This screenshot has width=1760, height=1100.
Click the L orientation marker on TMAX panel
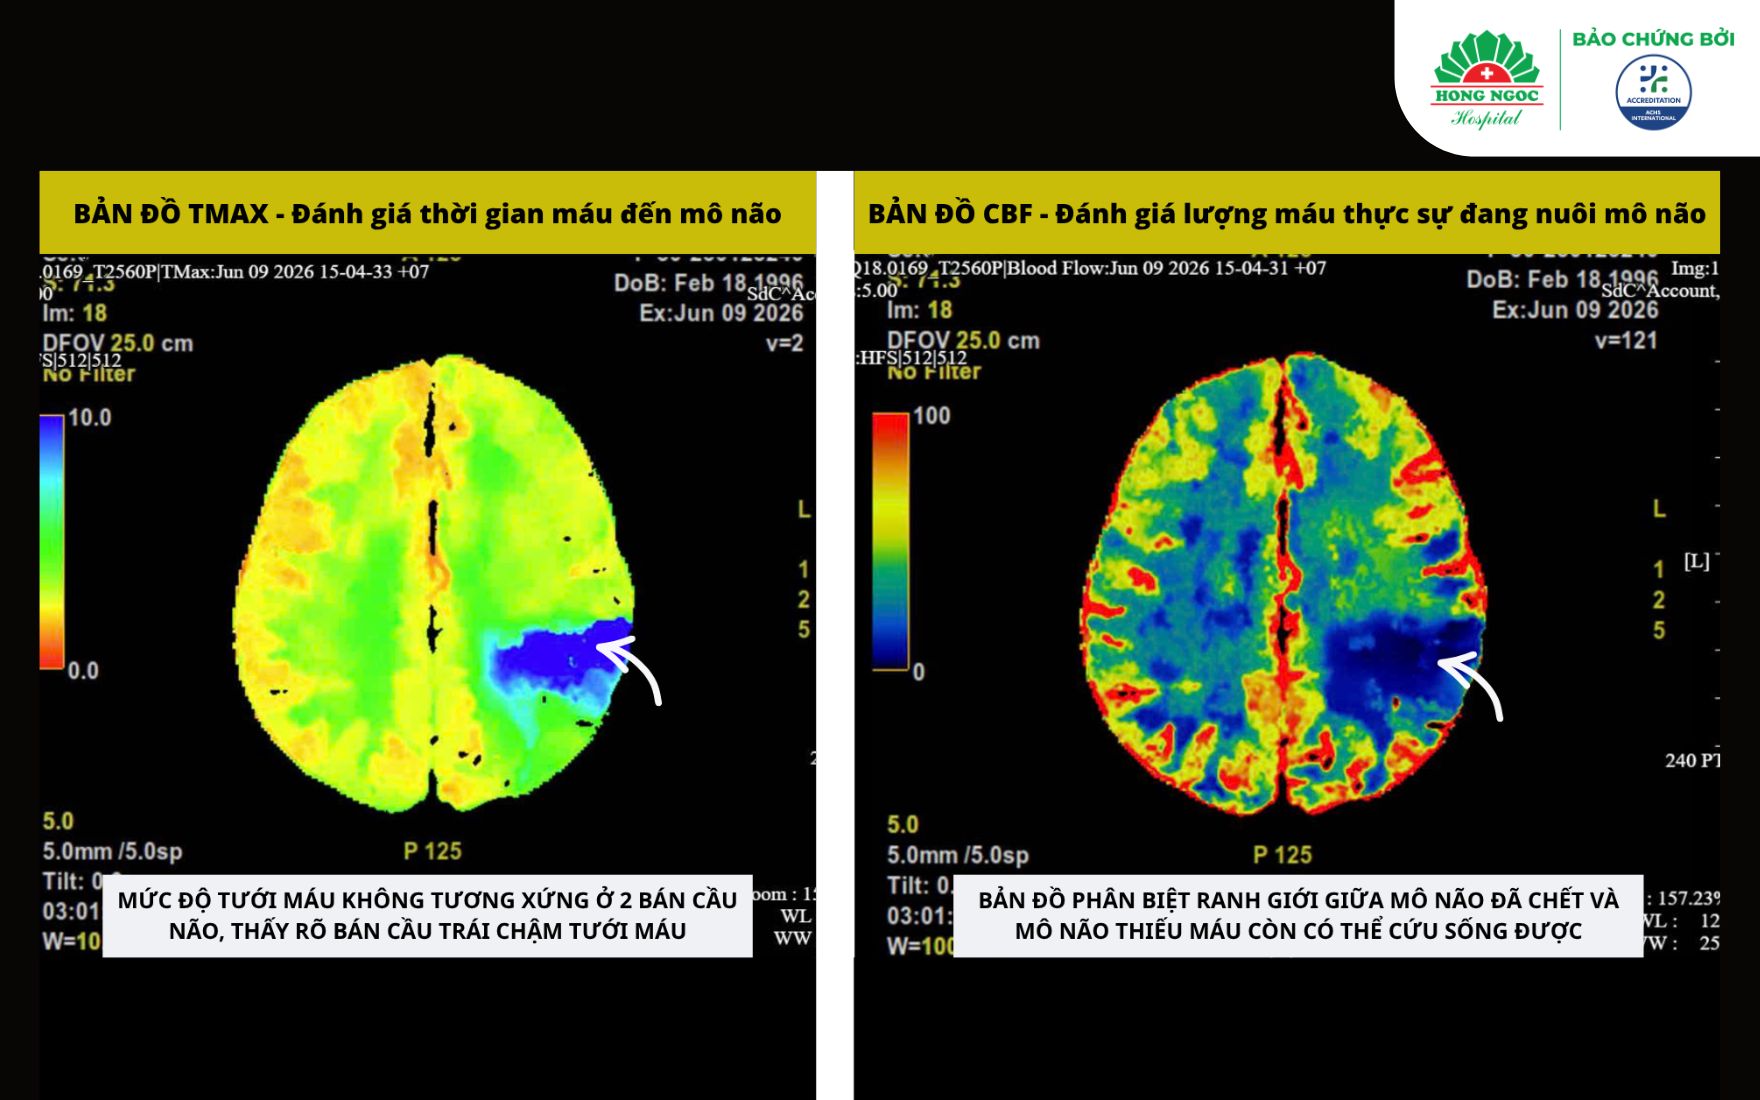tap(803, 510)
